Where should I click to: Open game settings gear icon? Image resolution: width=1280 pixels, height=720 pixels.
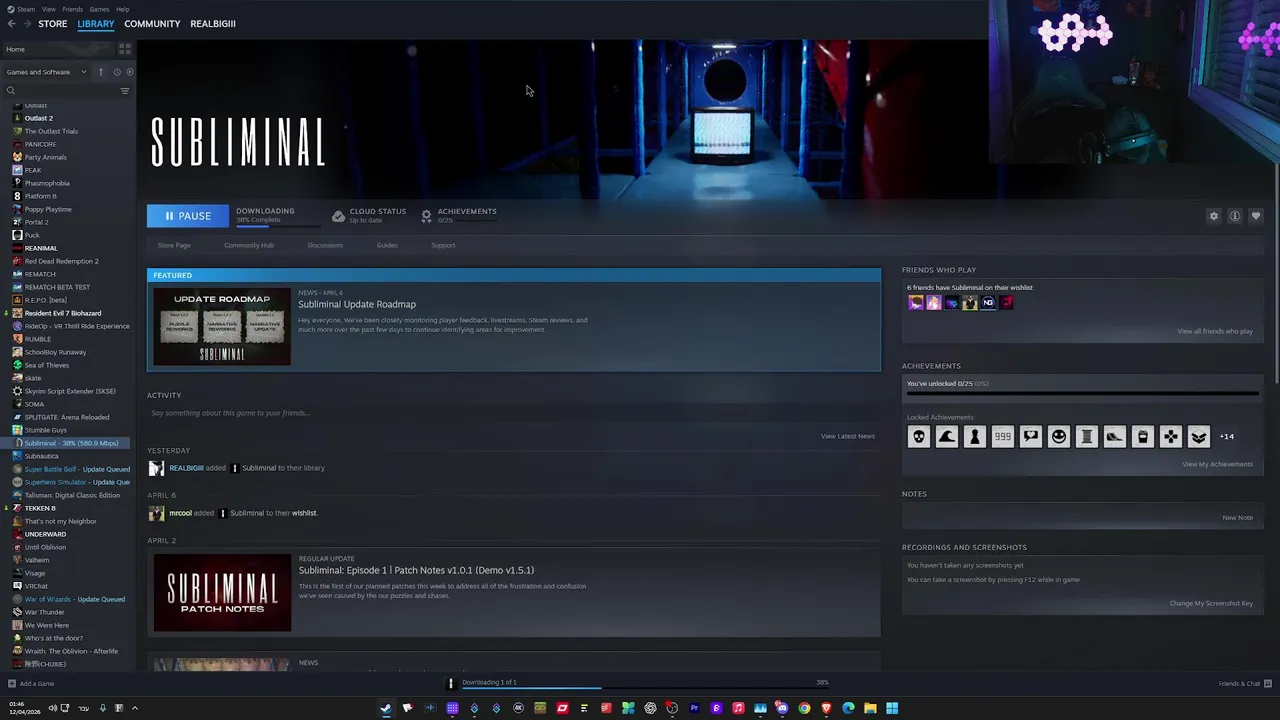[1214, 216]
